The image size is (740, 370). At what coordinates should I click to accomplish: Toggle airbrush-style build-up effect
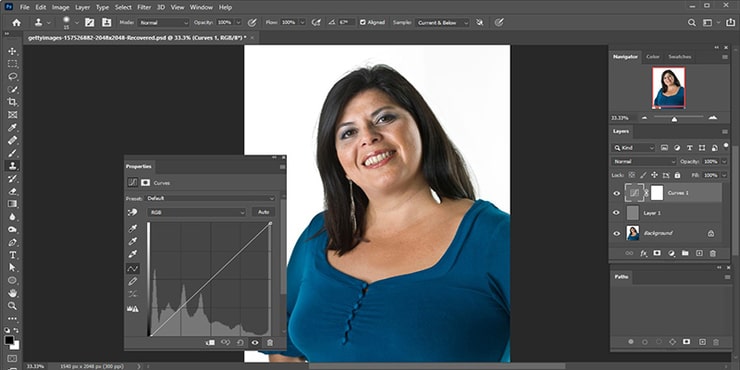pos(316,22)
